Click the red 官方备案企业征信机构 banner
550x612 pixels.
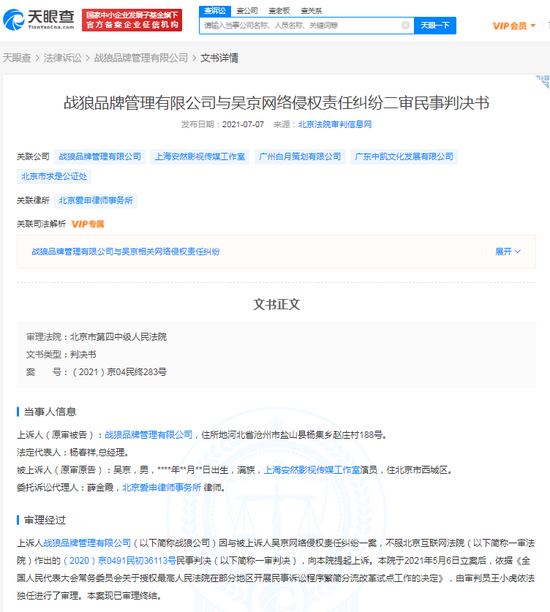coord(132,20)
